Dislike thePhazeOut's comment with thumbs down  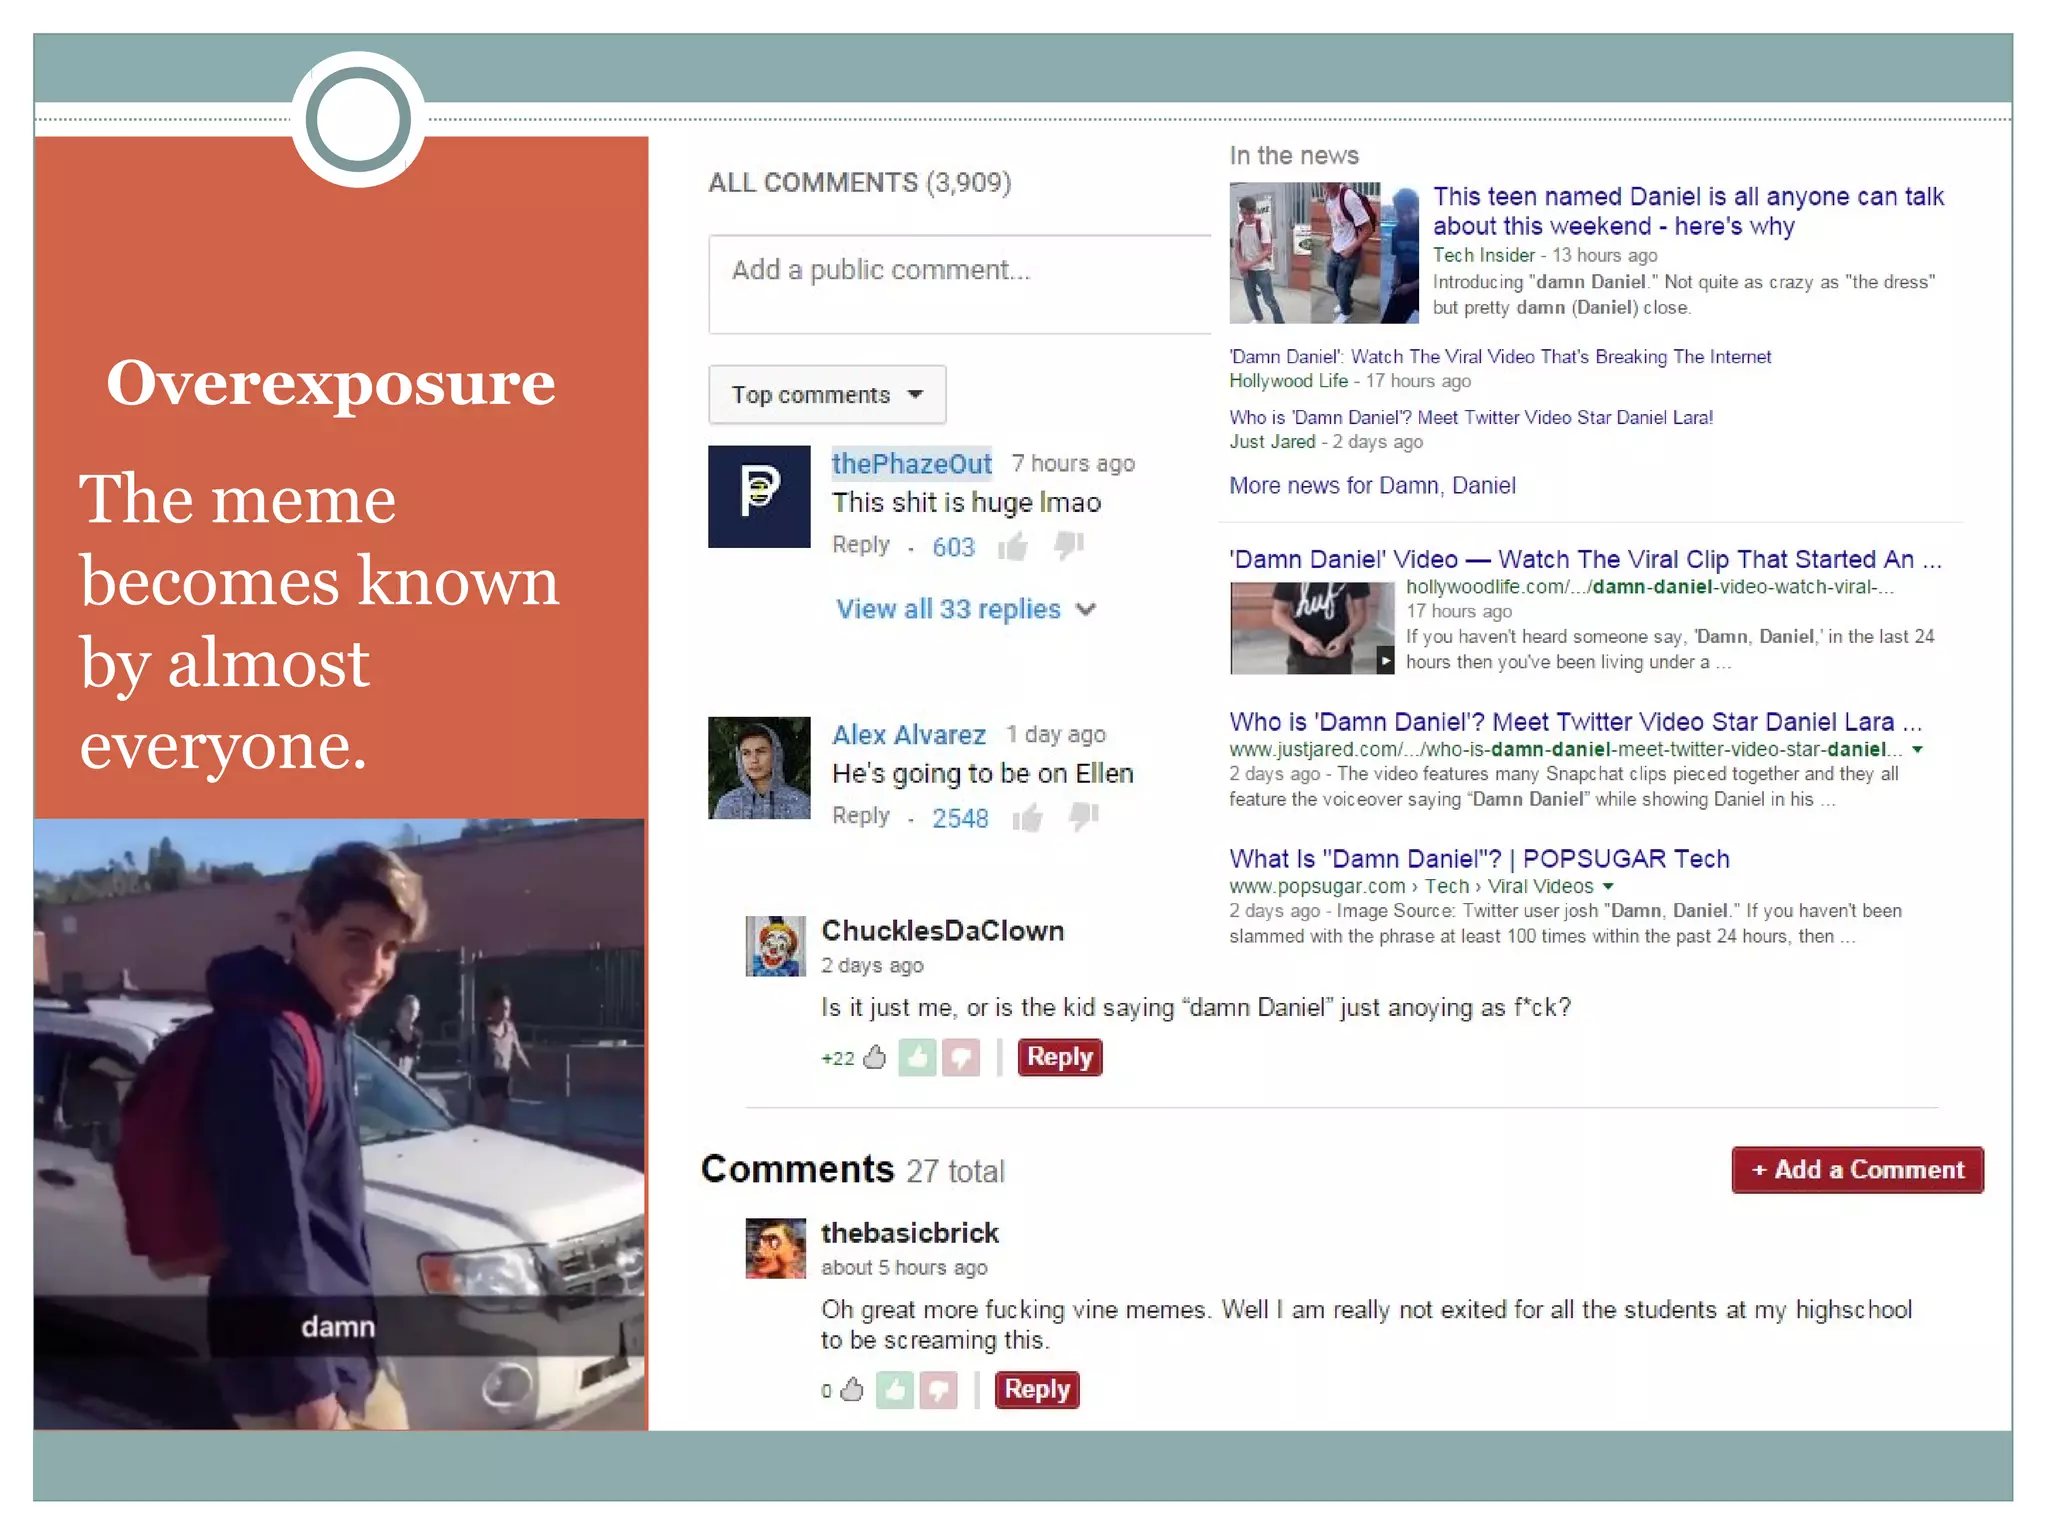click(x=1069, y=546)
